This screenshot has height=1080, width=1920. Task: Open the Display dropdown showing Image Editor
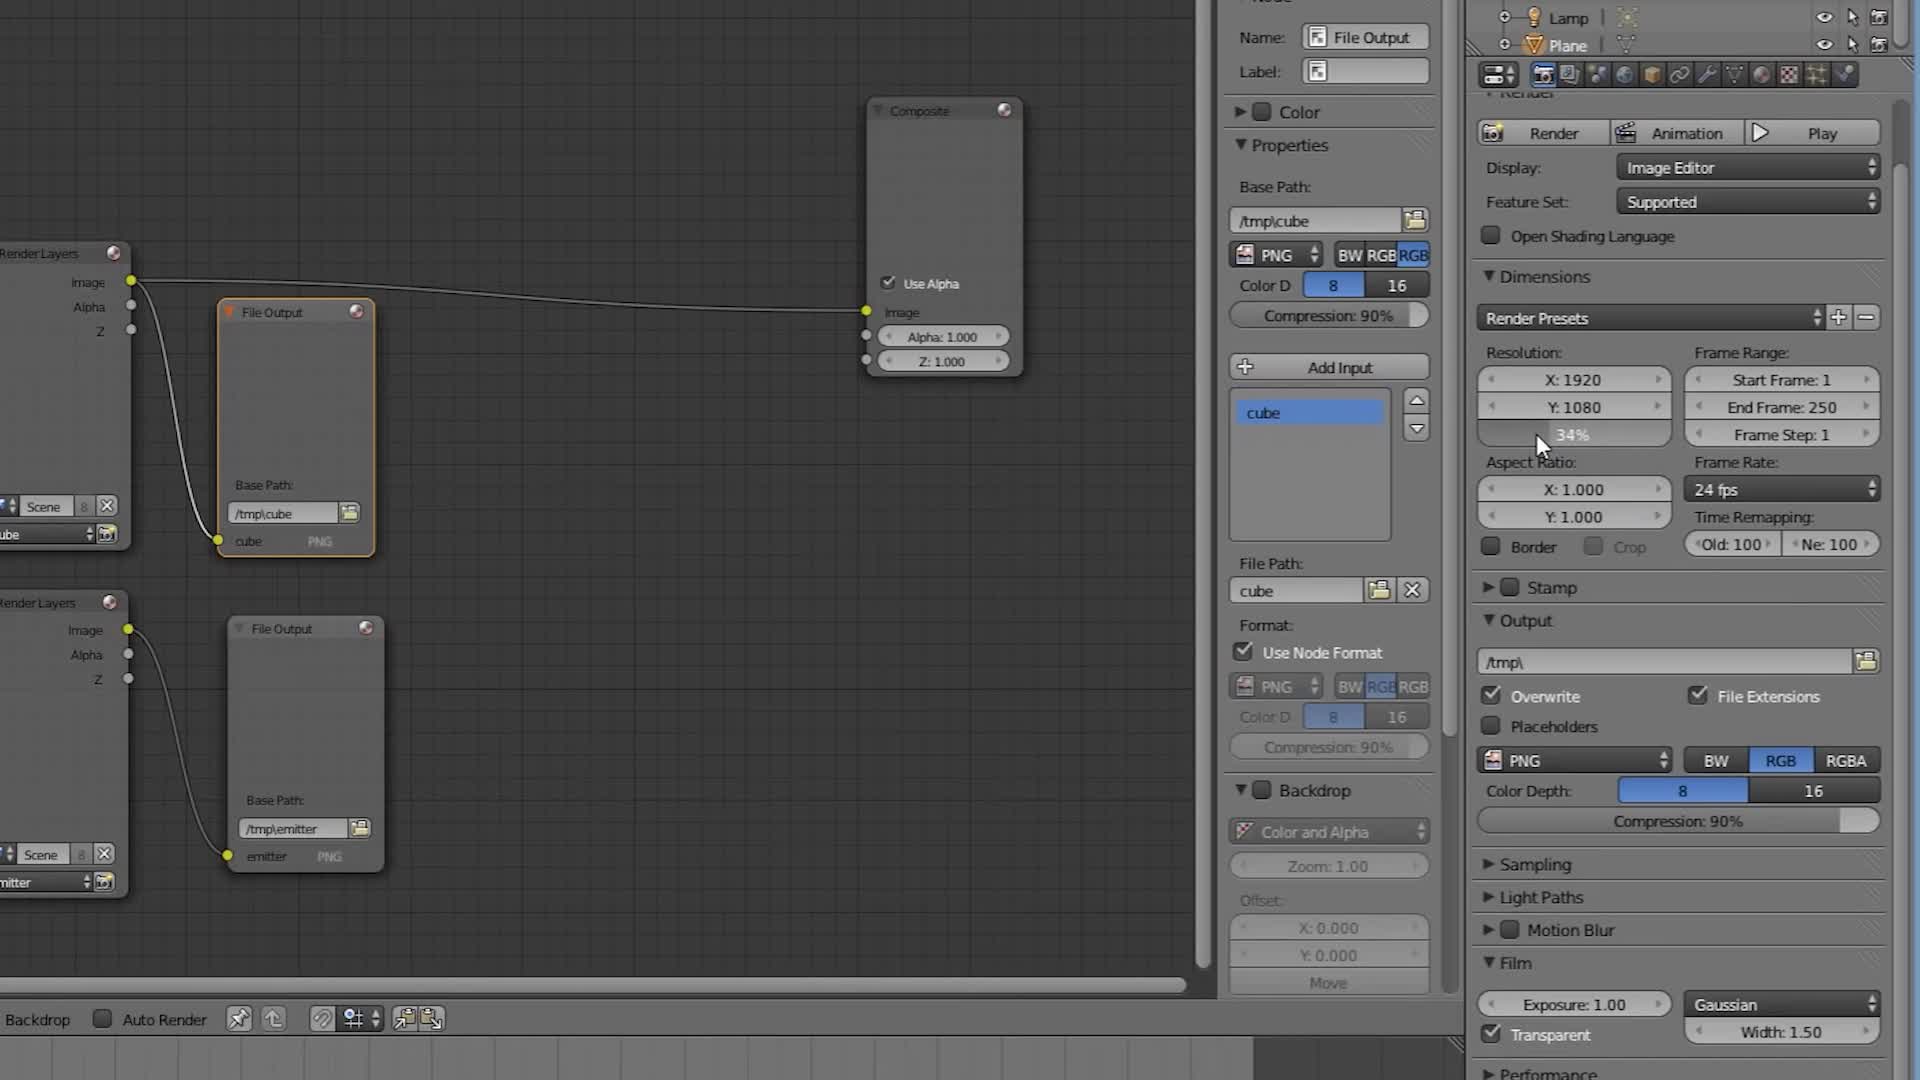[x=1747, y=167]
